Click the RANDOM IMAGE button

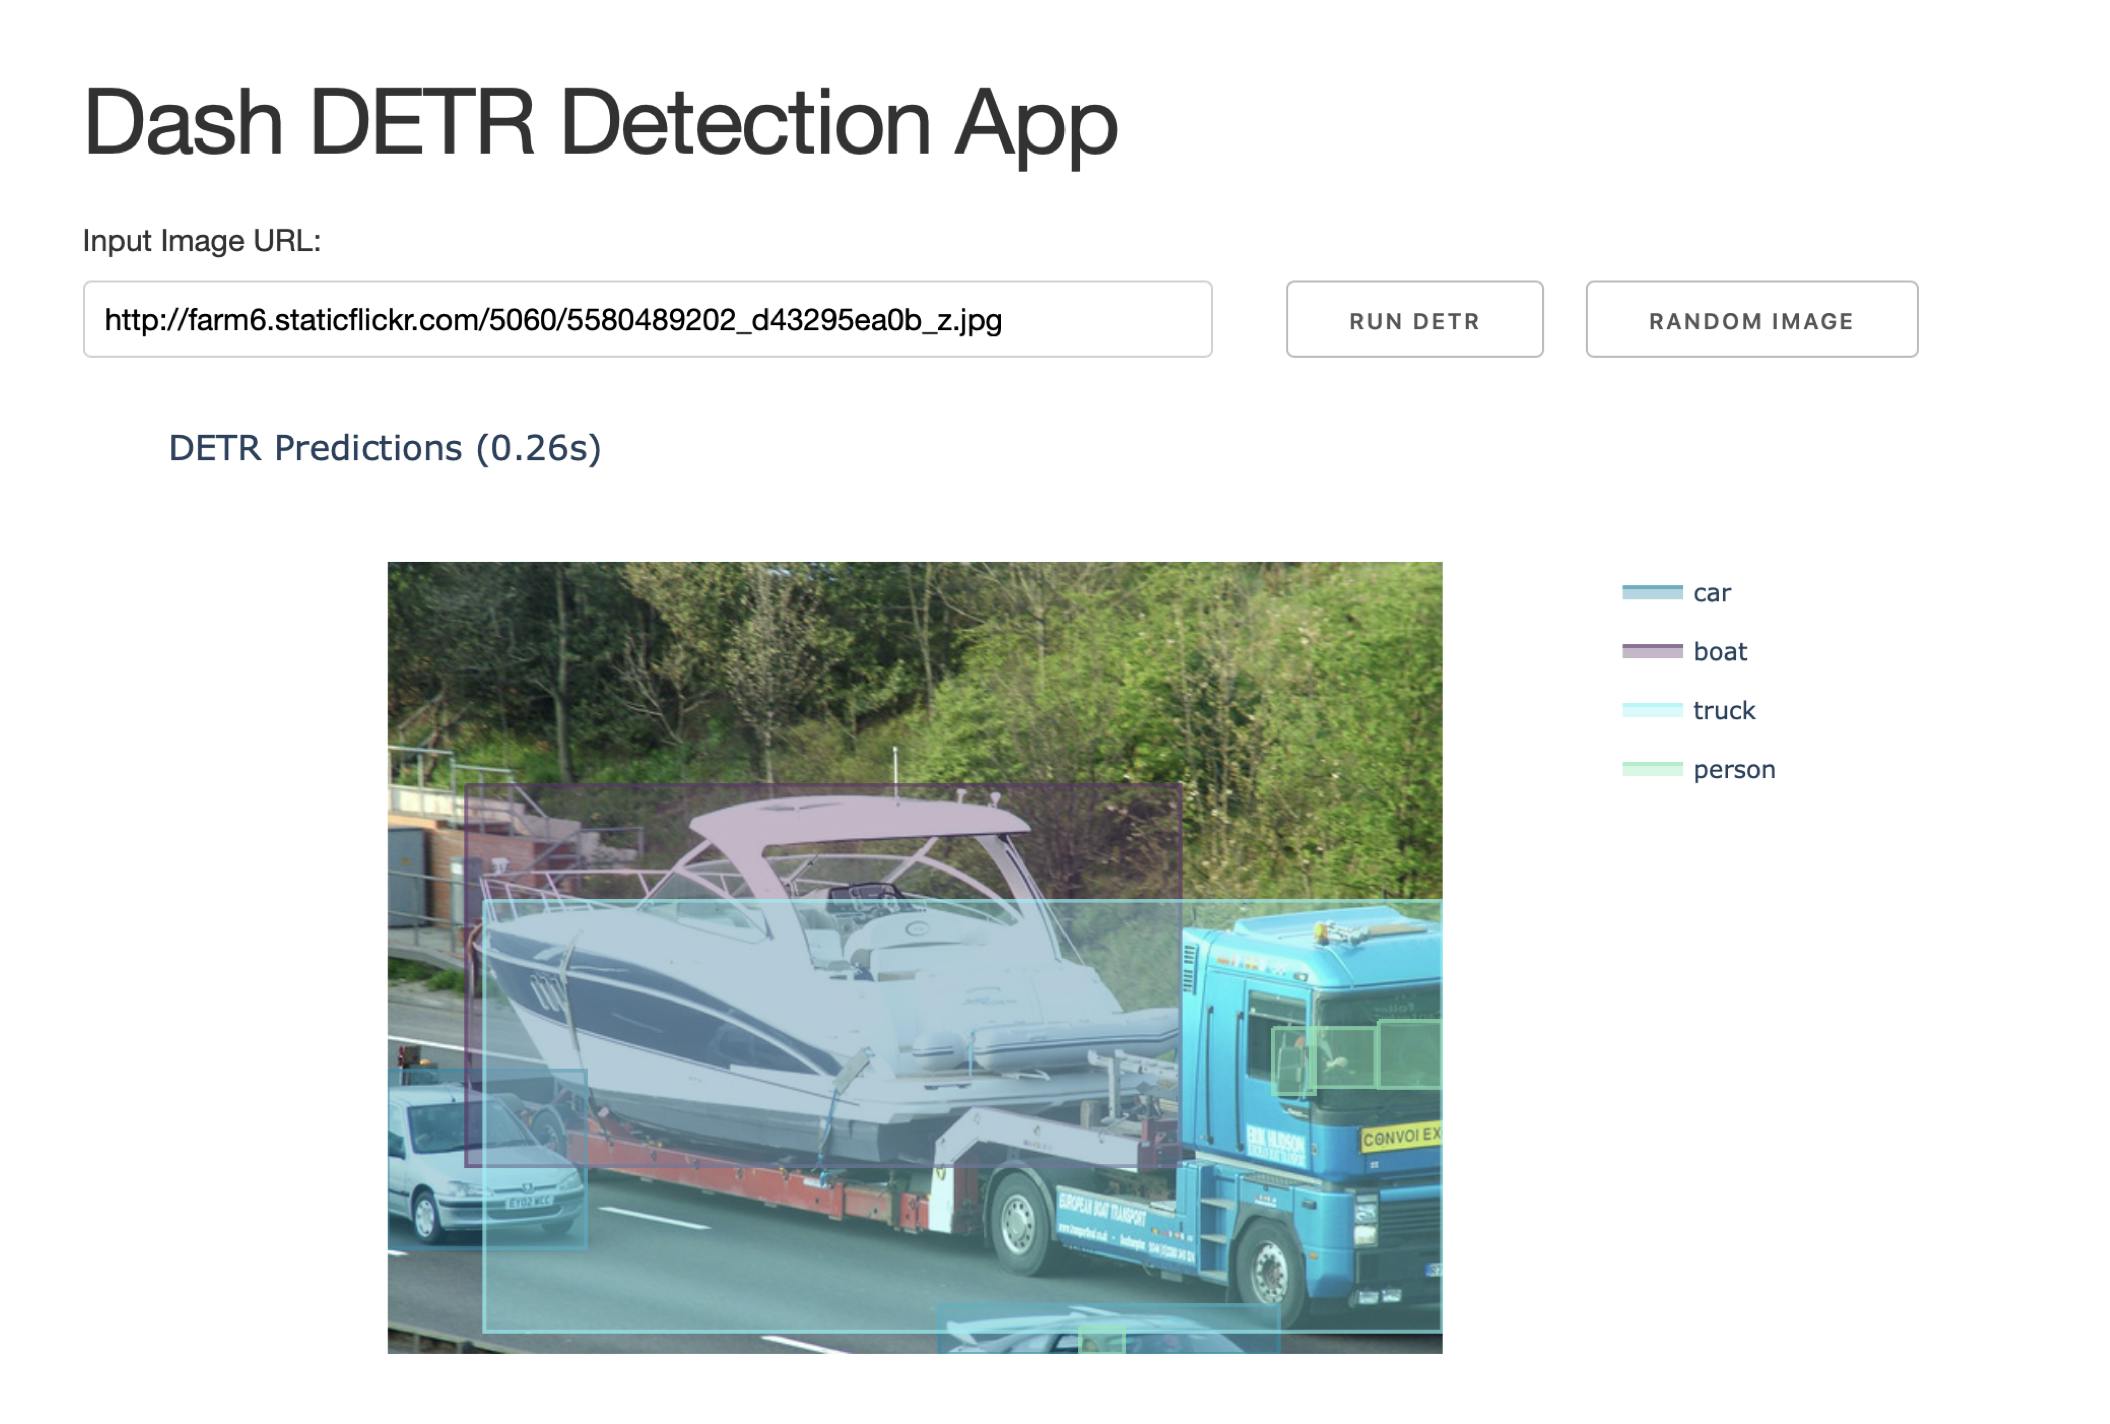[1751, 320]
